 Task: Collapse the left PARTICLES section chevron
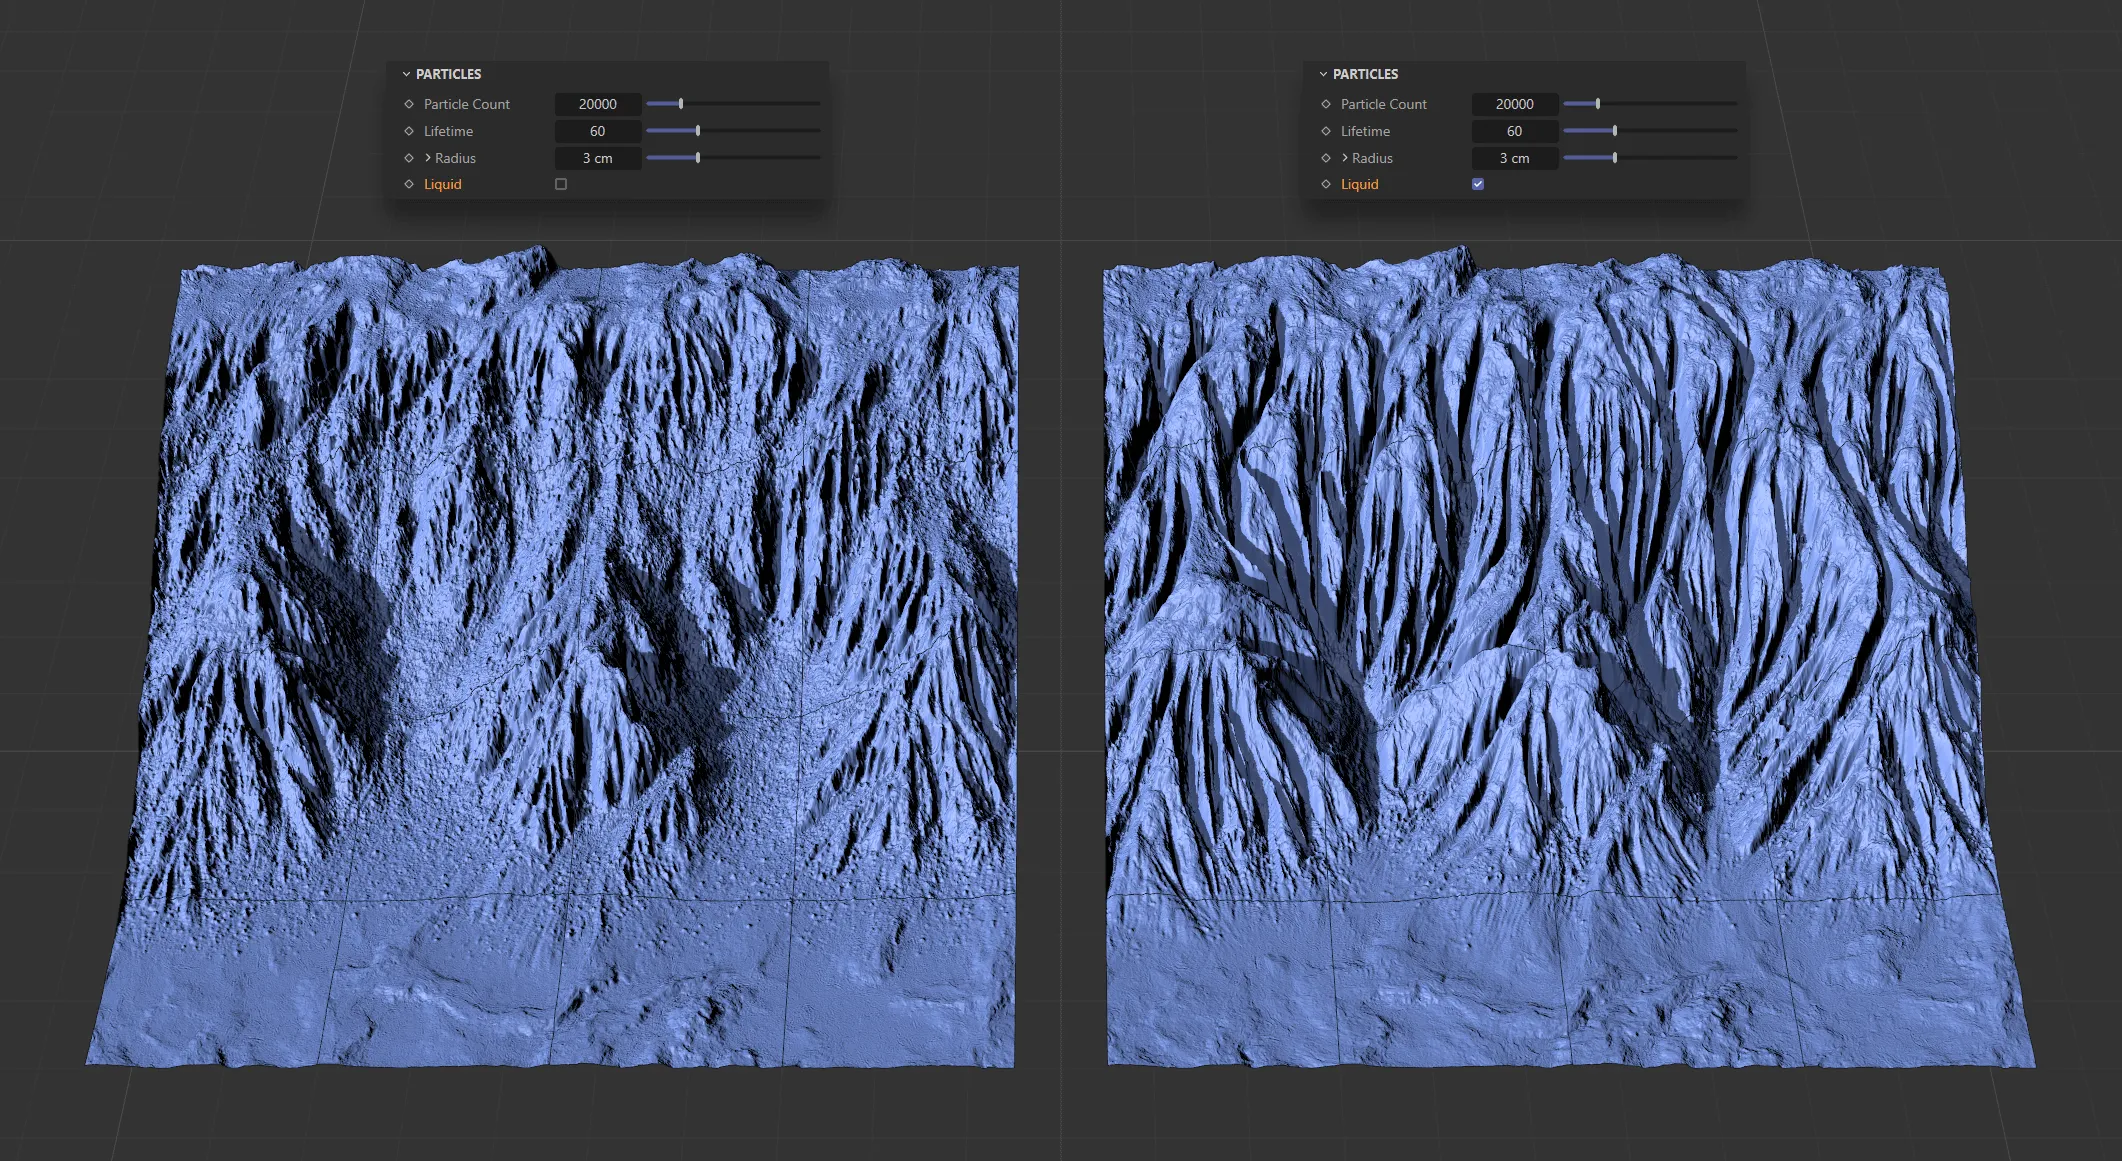406,74
